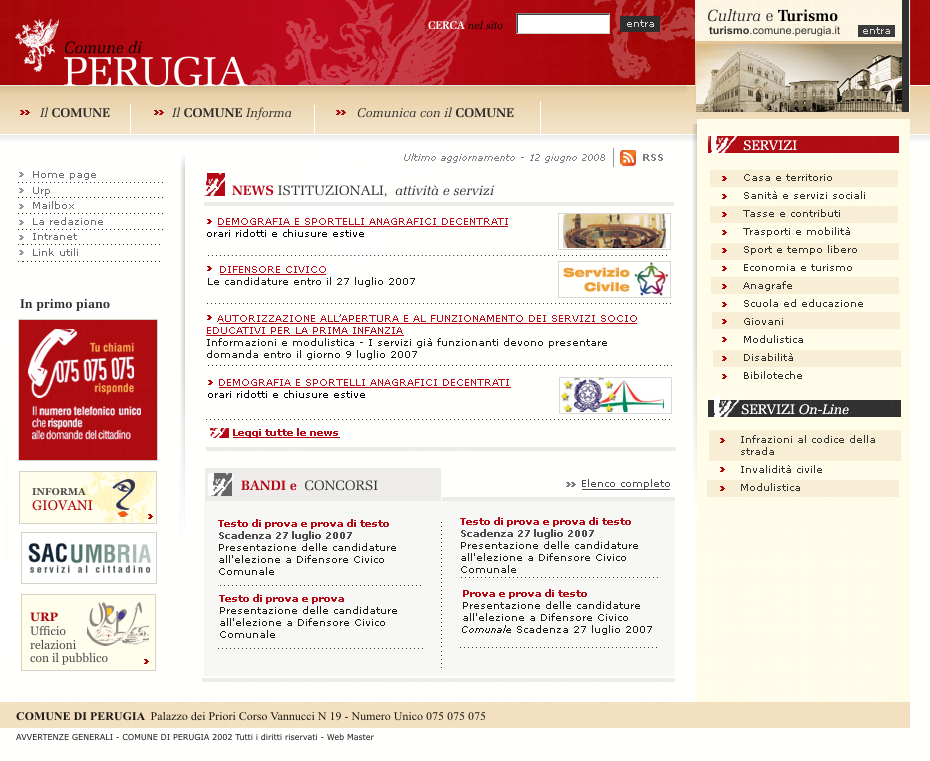Click the Servizio Civile logo thumbnail
Screen dimensions: 930x761
pyautogui.click(x=614, y=279)
